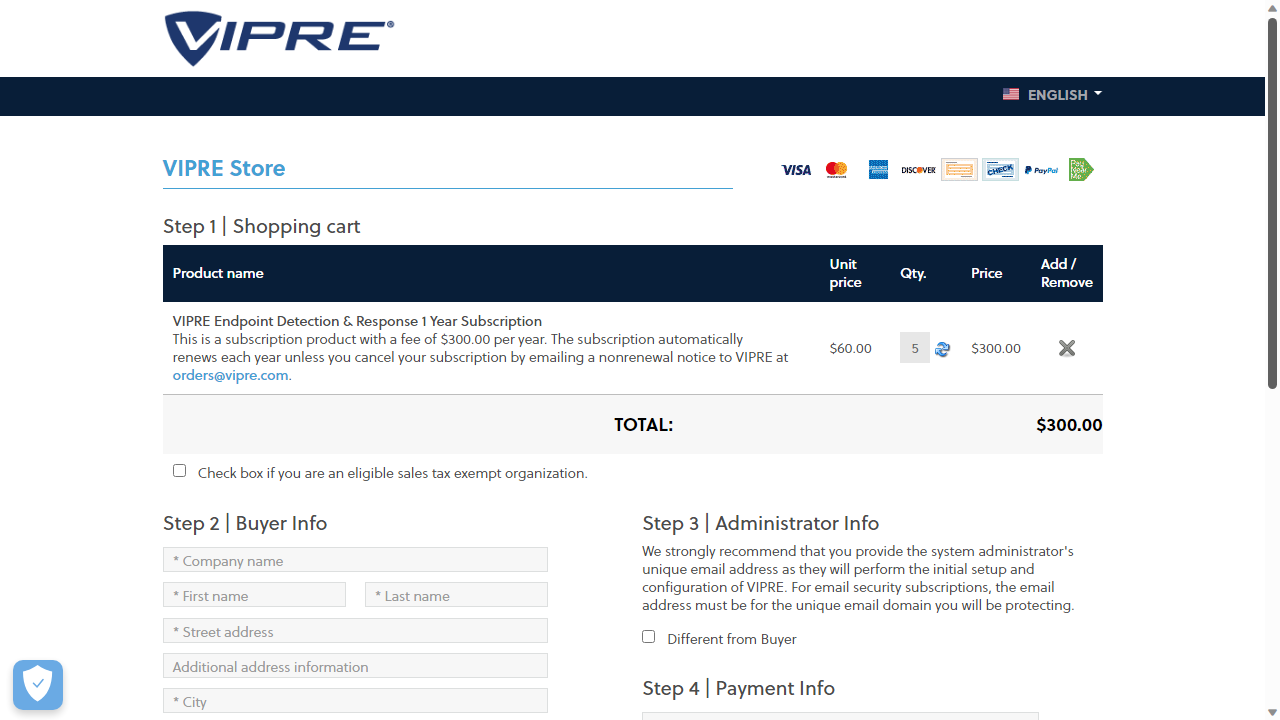Click the Step 3 | Administrator Info heading
The width and height of the screenshot is (1280, 720).
pos(761,524)
